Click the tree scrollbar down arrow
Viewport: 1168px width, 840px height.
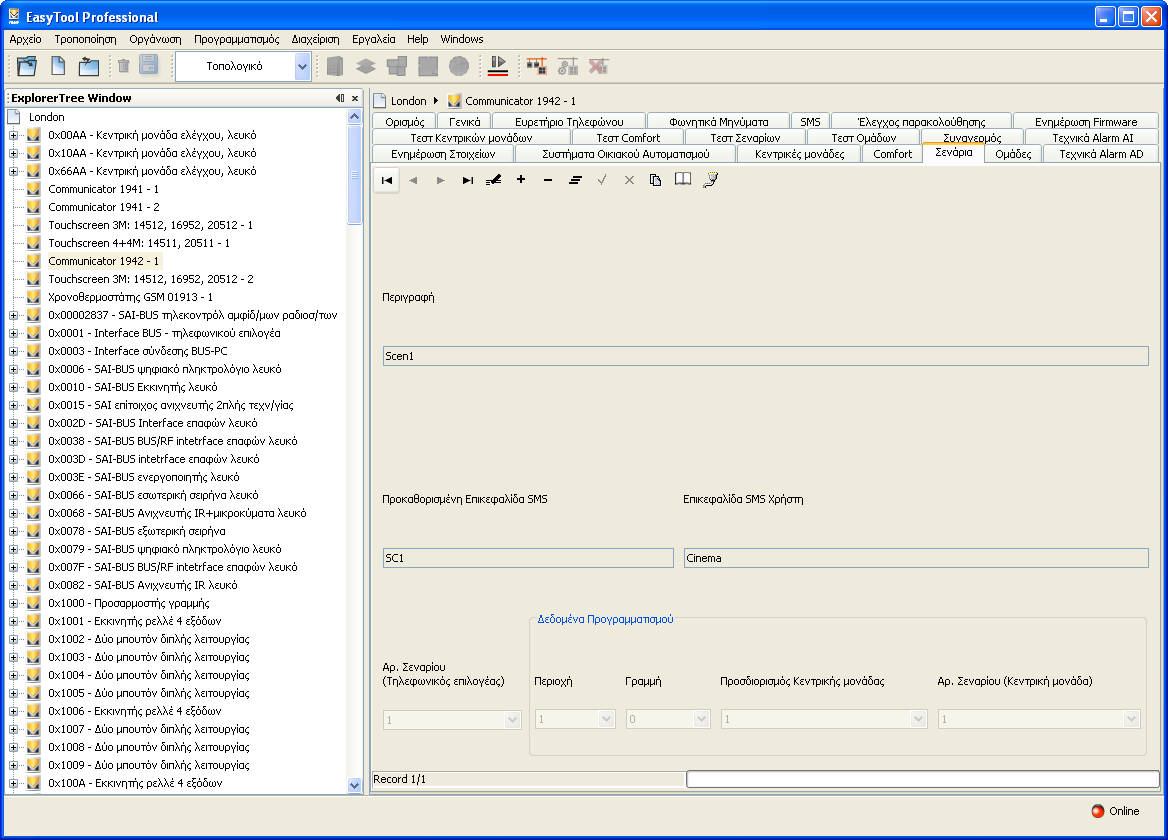(x=355, y=785)
